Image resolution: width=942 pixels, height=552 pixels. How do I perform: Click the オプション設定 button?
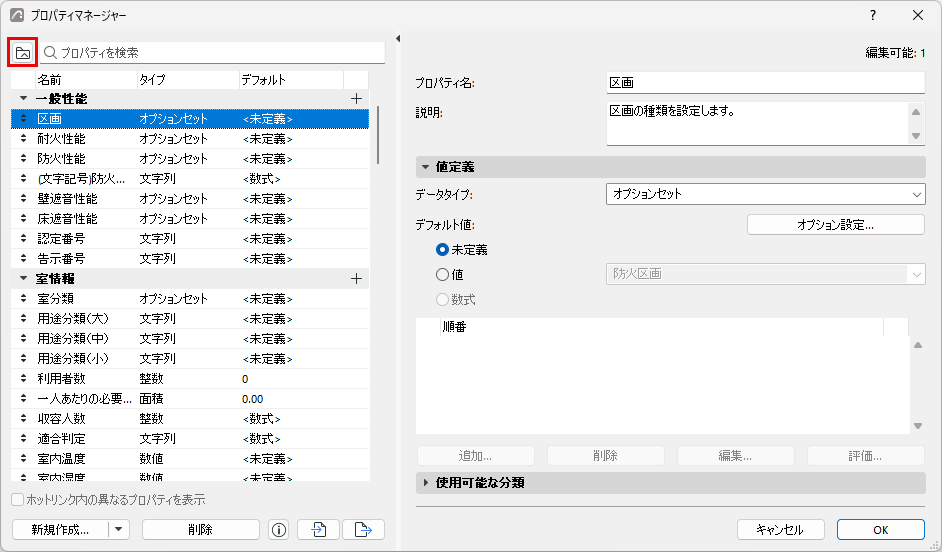[x=836, y=225]
